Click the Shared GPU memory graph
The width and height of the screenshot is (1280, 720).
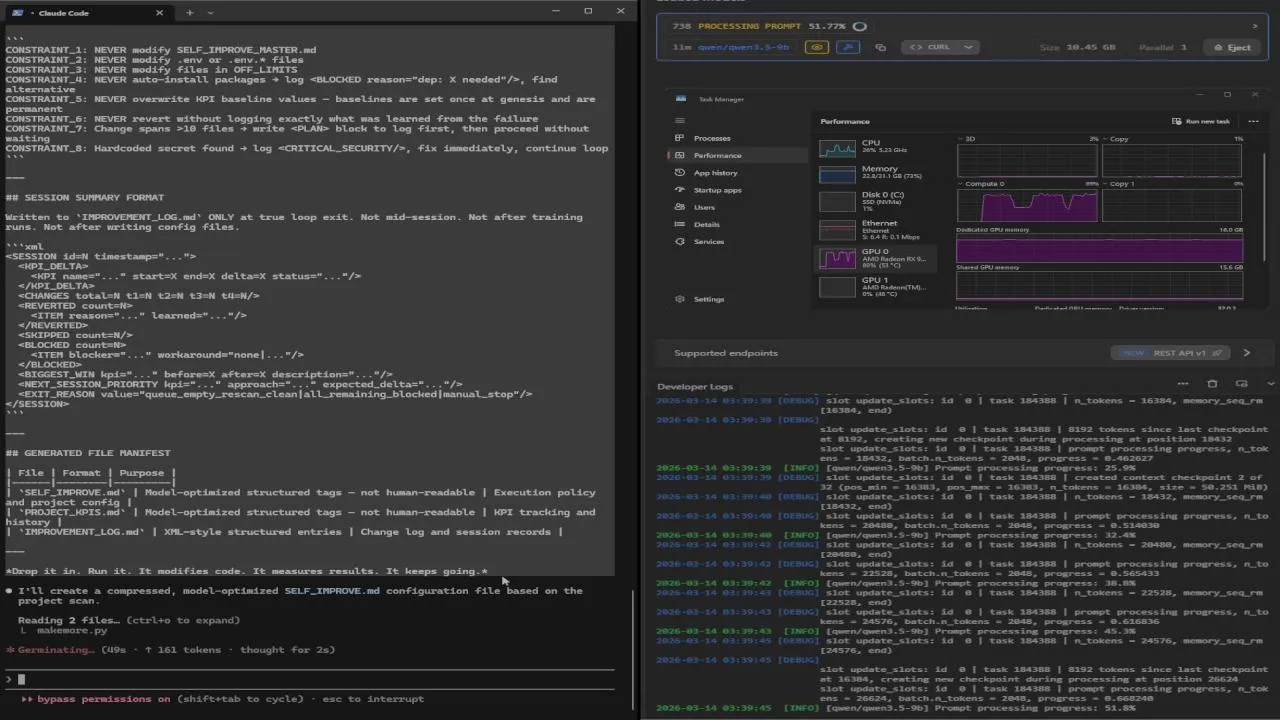(1099, 285)
